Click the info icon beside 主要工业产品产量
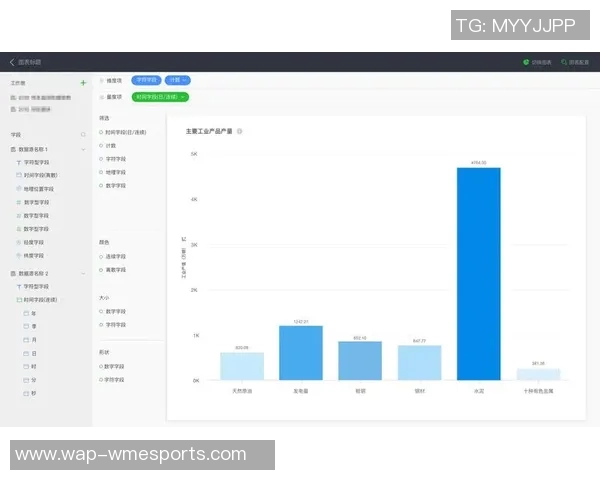 [240, 131]
